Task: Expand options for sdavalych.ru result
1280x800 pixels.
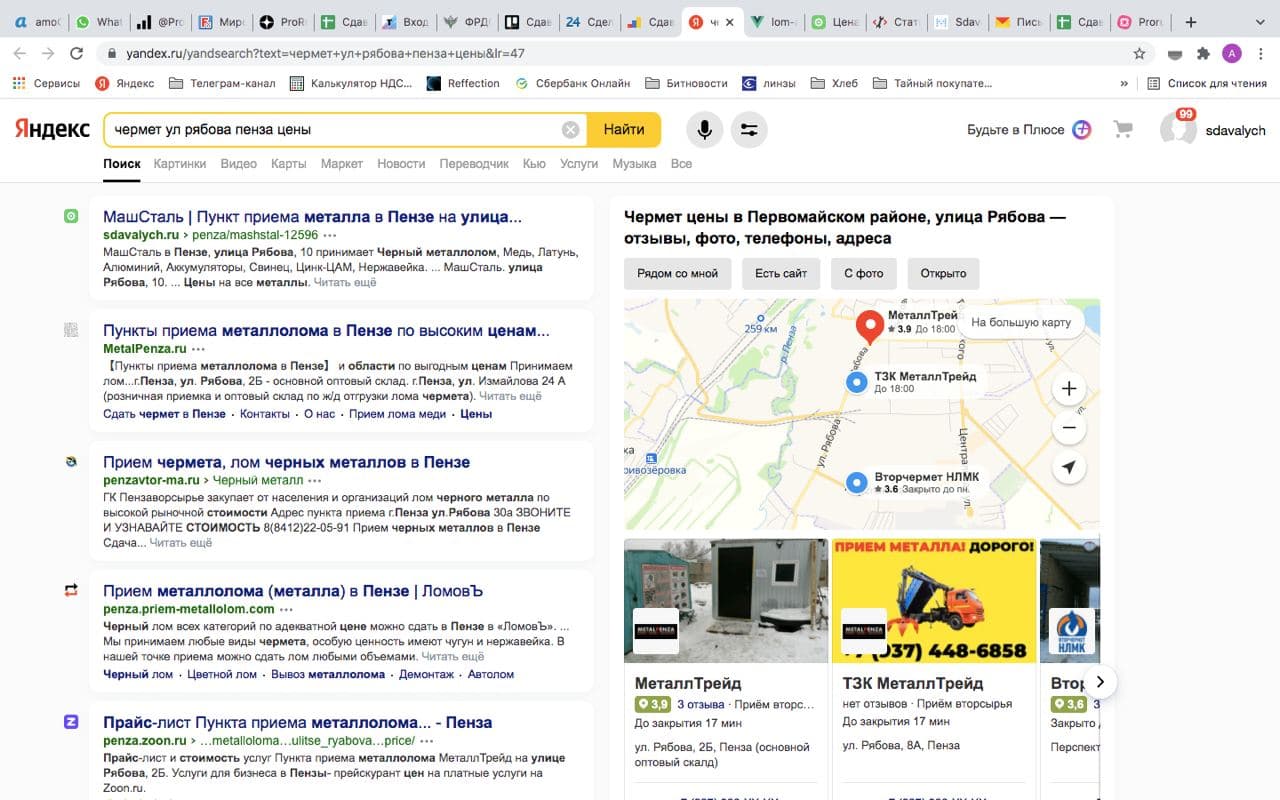Action: point(330,235)
